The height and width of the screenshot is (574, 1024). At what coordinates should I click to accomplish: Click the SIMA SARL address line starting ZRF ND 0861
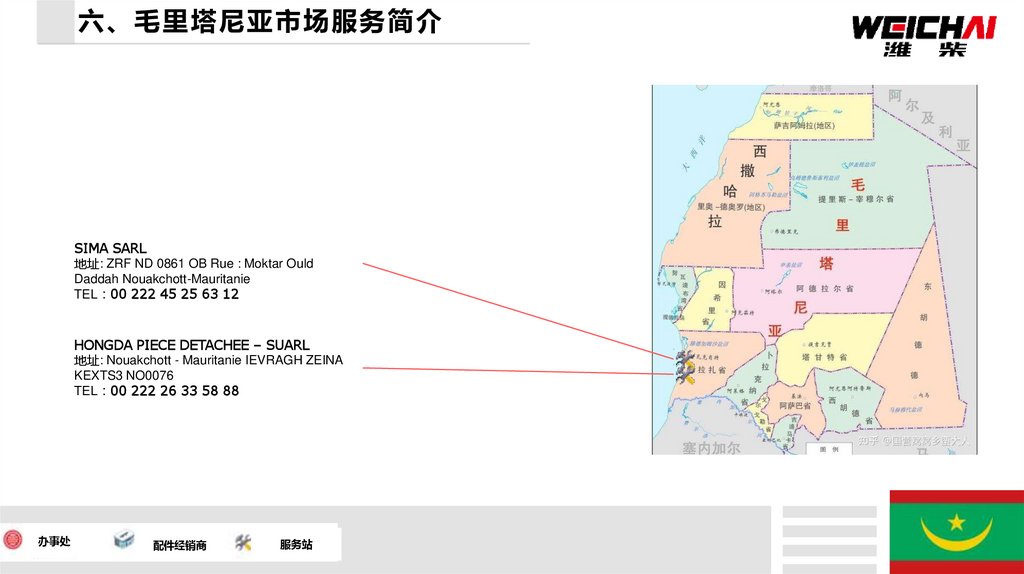(193, 263)
